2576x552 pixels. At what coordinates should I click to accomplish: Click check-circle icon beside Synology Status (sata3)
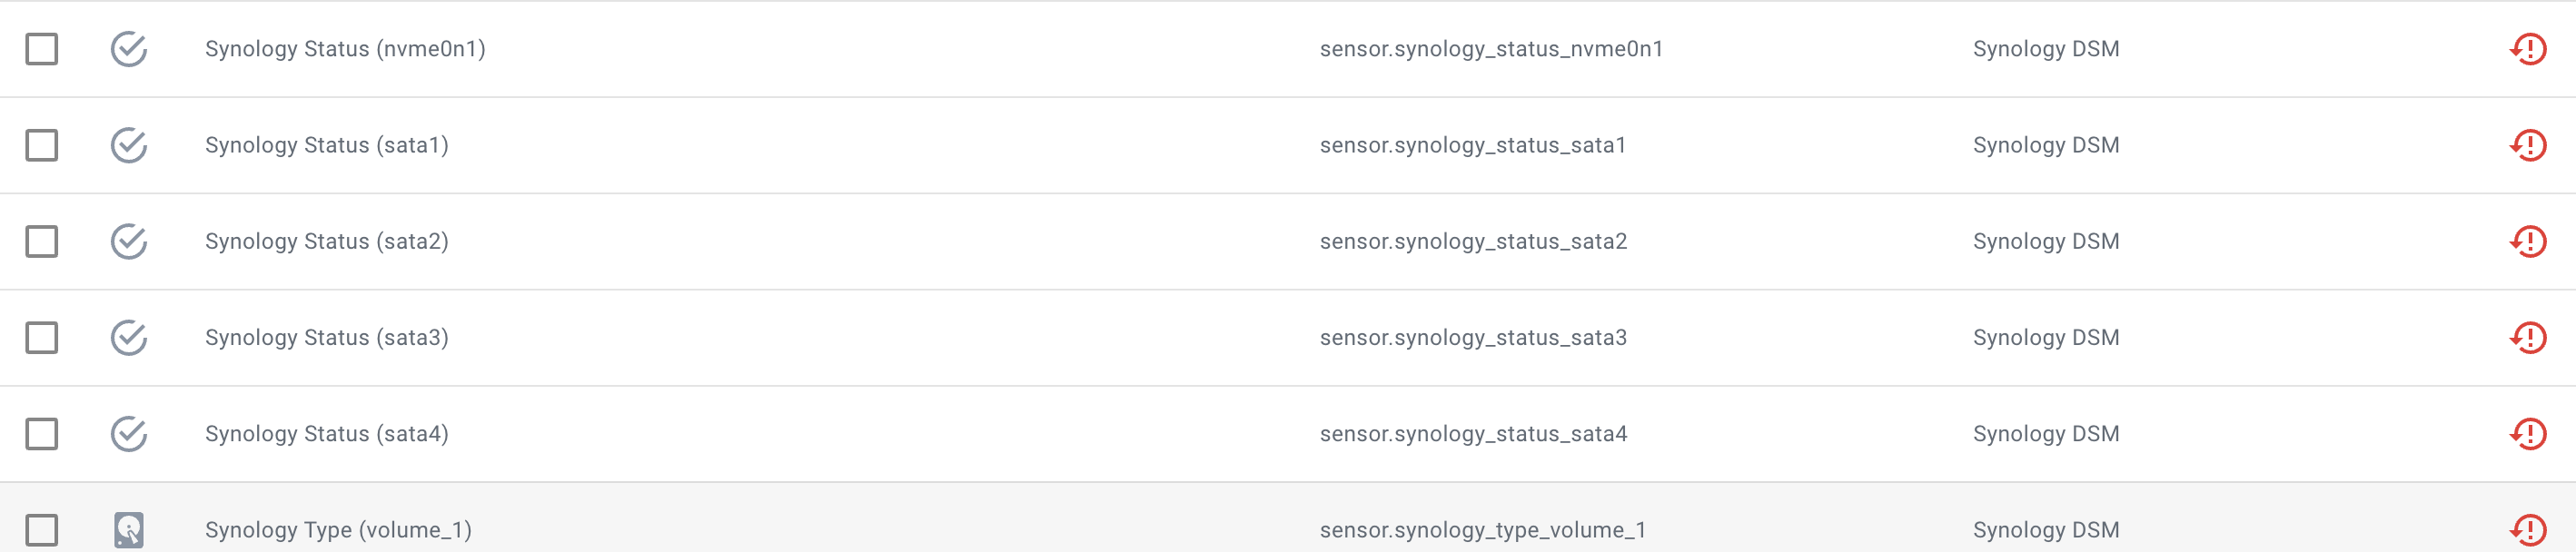(x=129, y=336)
